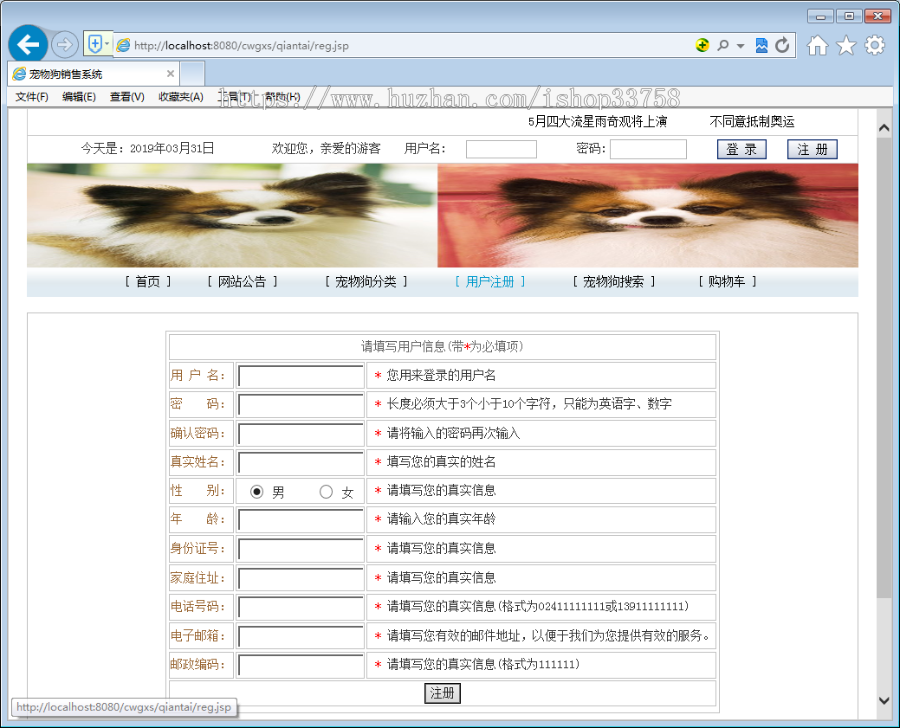Click the vertical scrollbar thumb

pyautogui.click(x=884, y=367)
